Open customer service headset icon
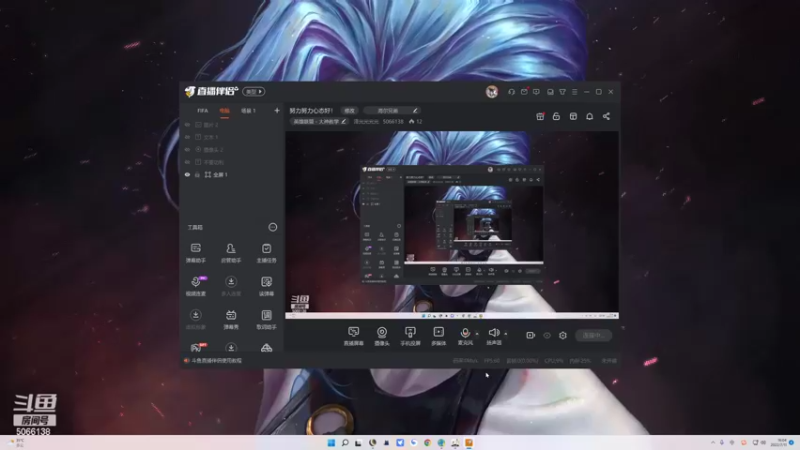This screenshot has width=800, height=450. tap(511, 92)
